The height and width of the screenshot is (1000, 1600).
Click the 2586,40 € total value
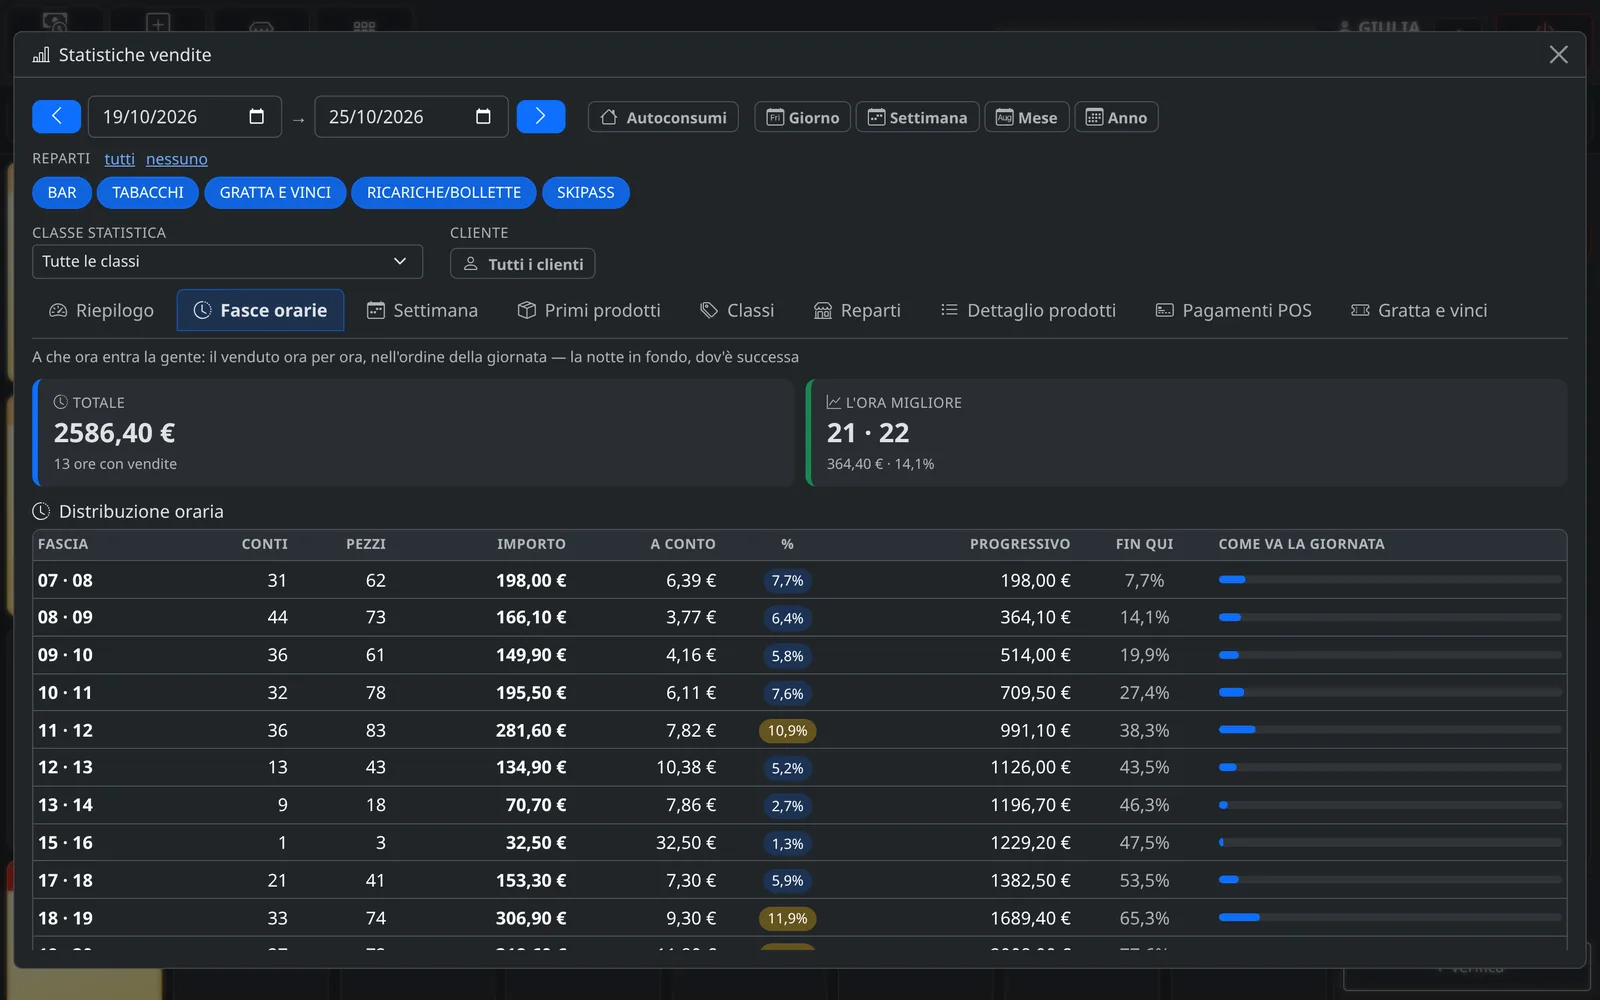[114, 433]
